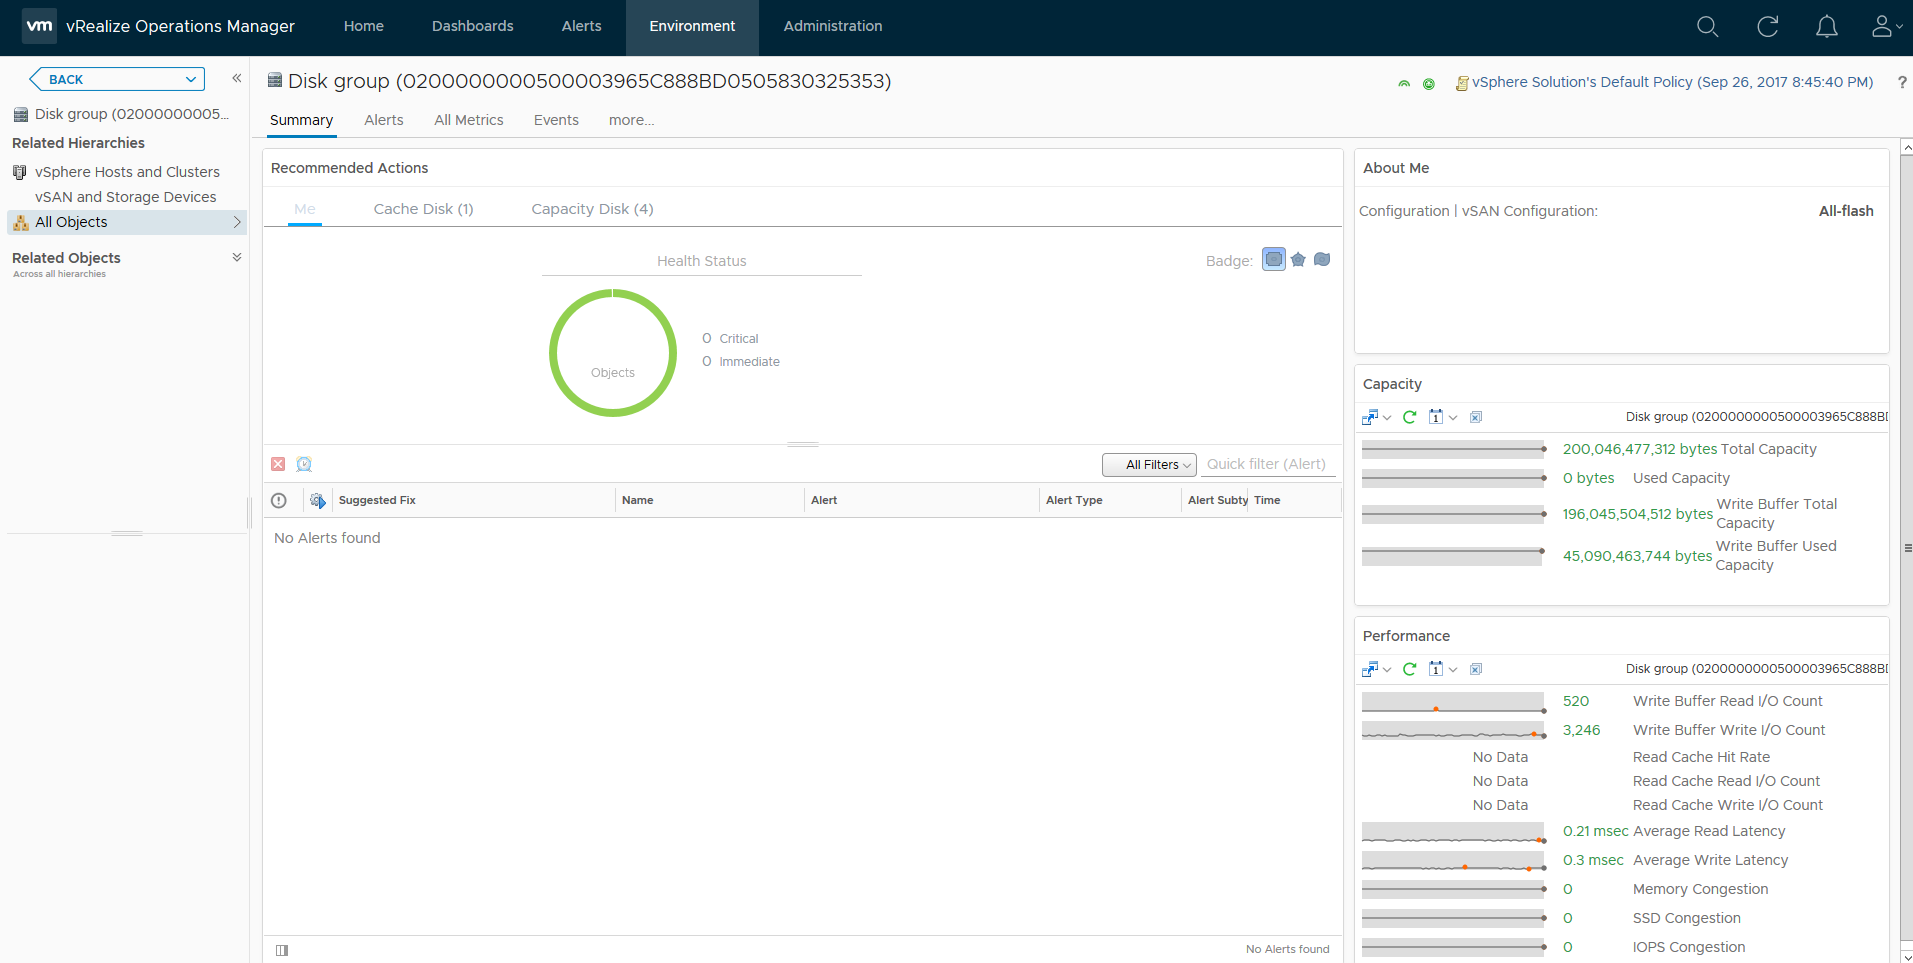Click the Total Capacity sparkline
This screenshot has height=963, width=1913.
(1454, 450)
